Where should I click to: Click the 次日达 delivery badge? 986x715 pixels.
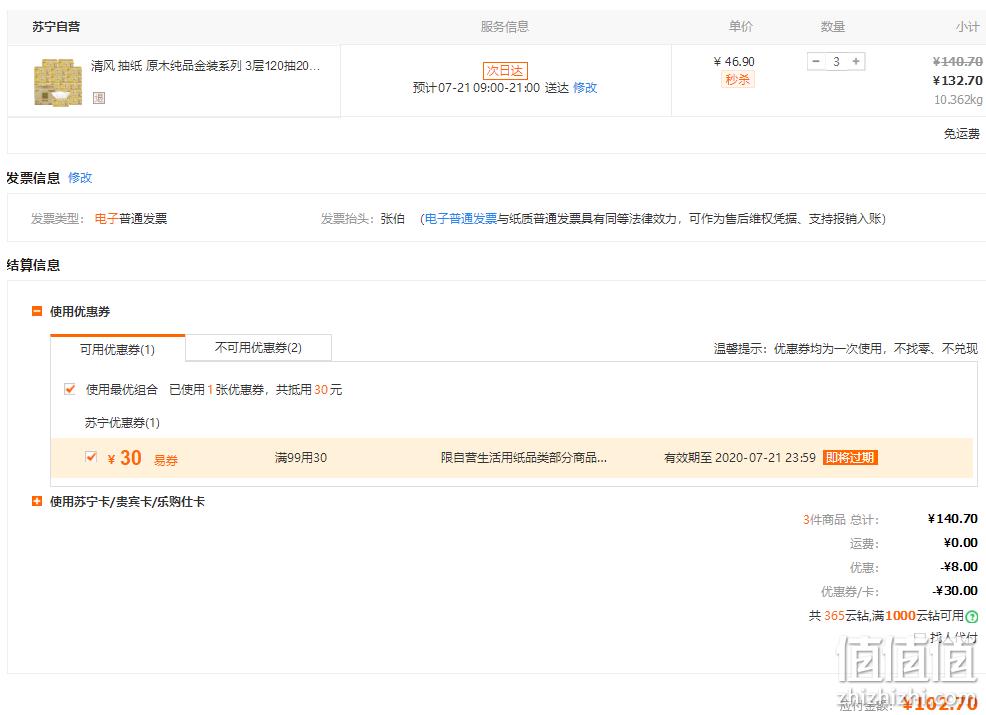(x=505, y=70)
